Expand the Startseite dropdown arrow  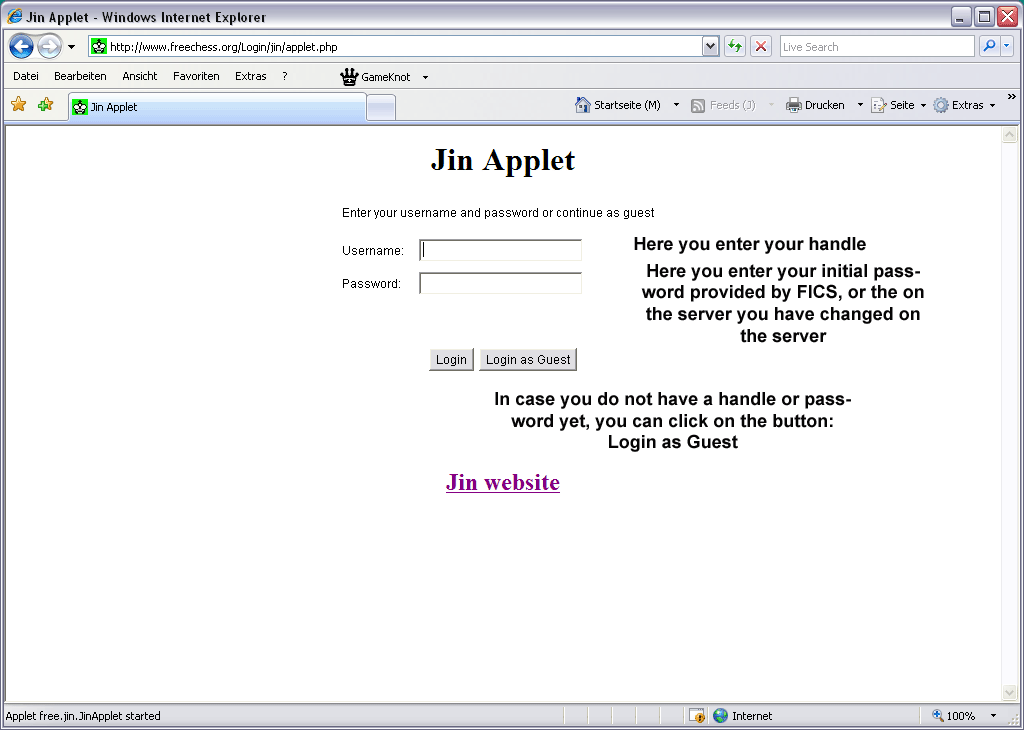pos(676,105)
